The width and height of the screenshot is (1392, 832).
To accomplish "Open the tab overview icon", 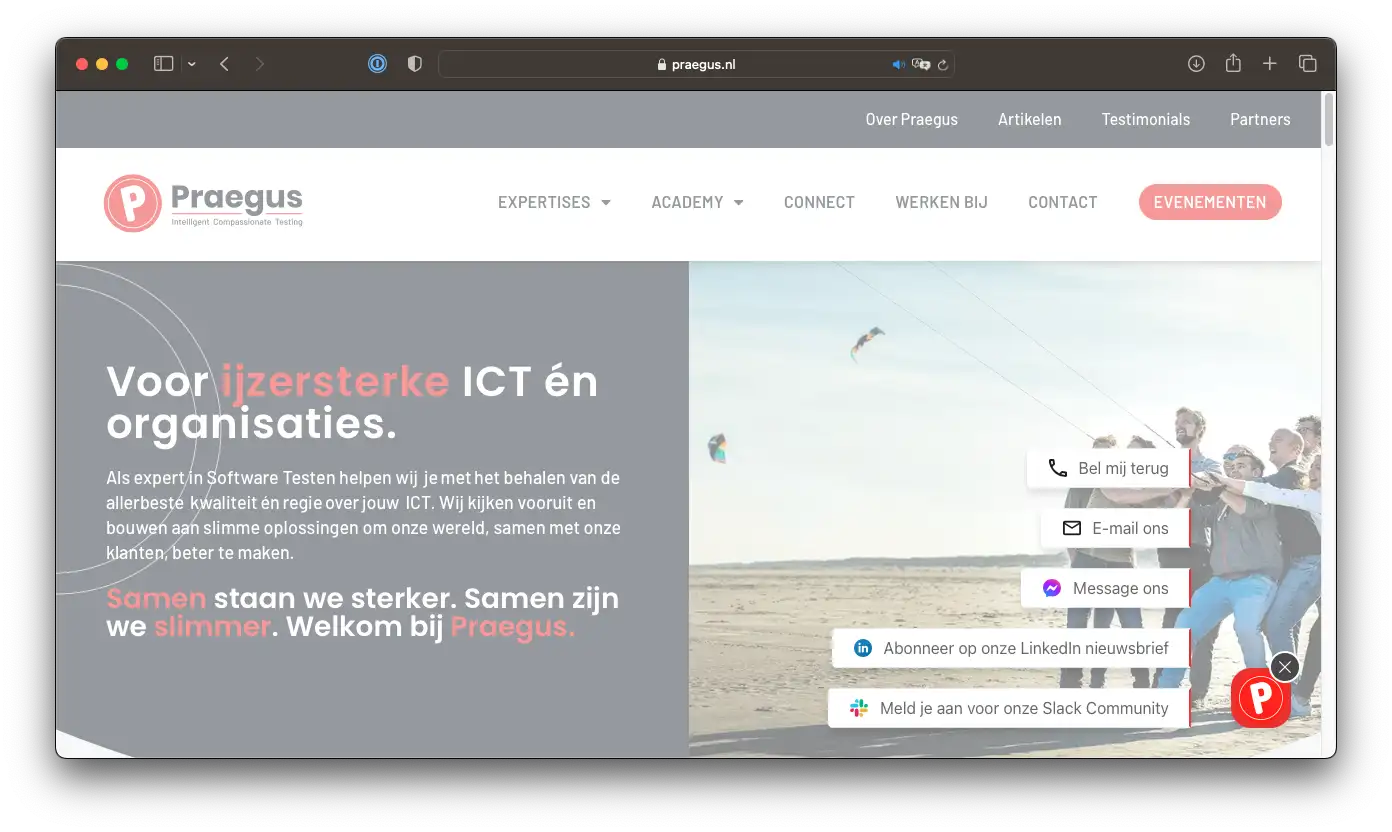I will [1307, 64].
